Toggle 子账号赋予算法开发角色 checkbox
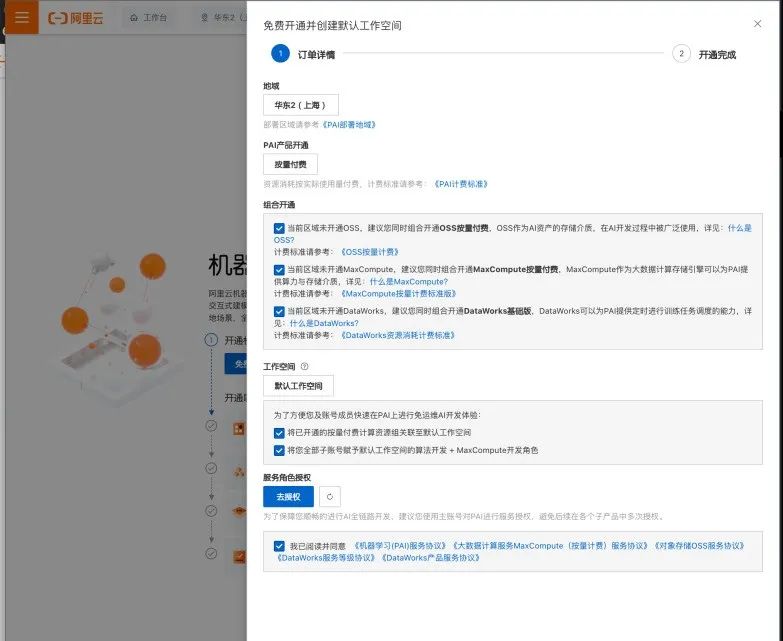This screenshot has height=641, width=783. click(x=279, y=450)
